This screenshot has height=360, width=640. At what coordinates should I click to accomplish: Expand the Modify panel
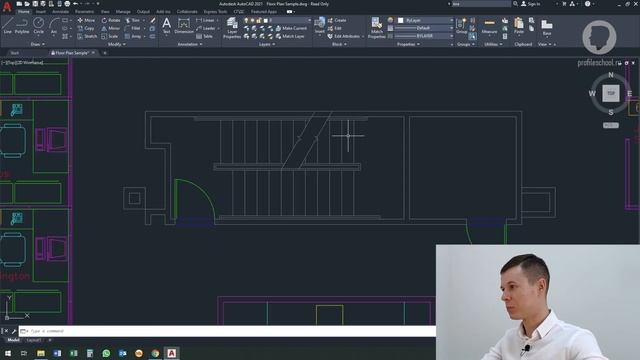(x=116, y=44)
